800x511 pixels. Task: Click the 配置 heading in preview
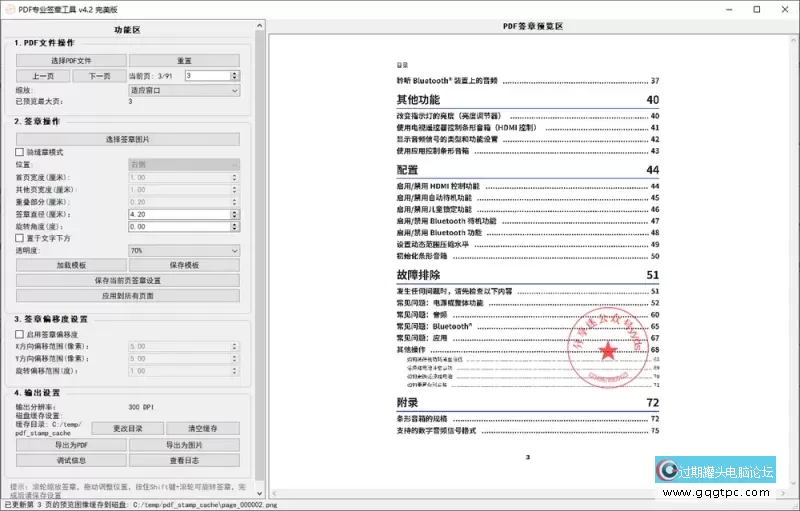[x=407, y=170]
